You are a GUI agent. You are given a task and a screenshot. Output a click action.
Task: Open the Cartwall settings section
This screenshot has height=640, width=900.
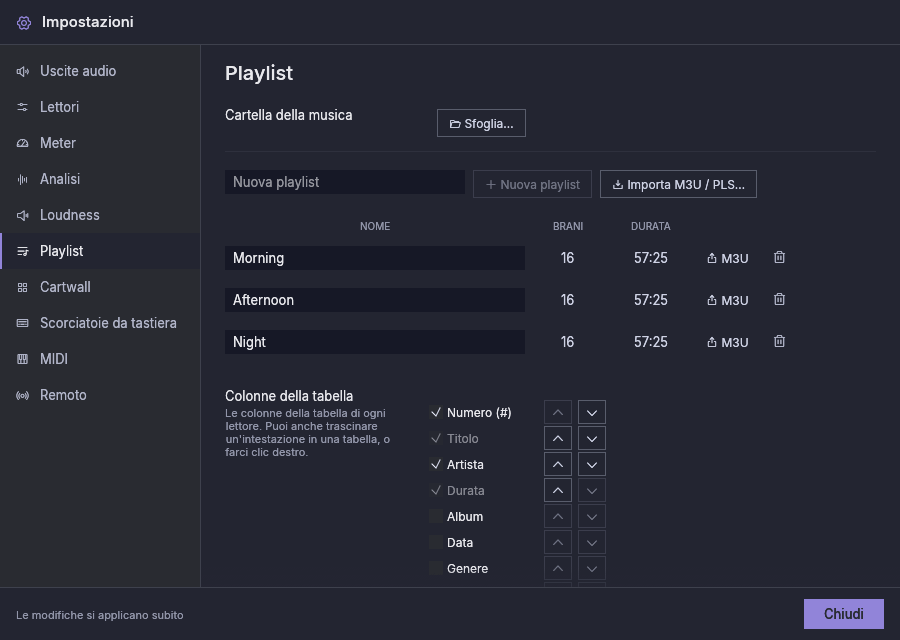pyautogui.click(x=100, y=287)
